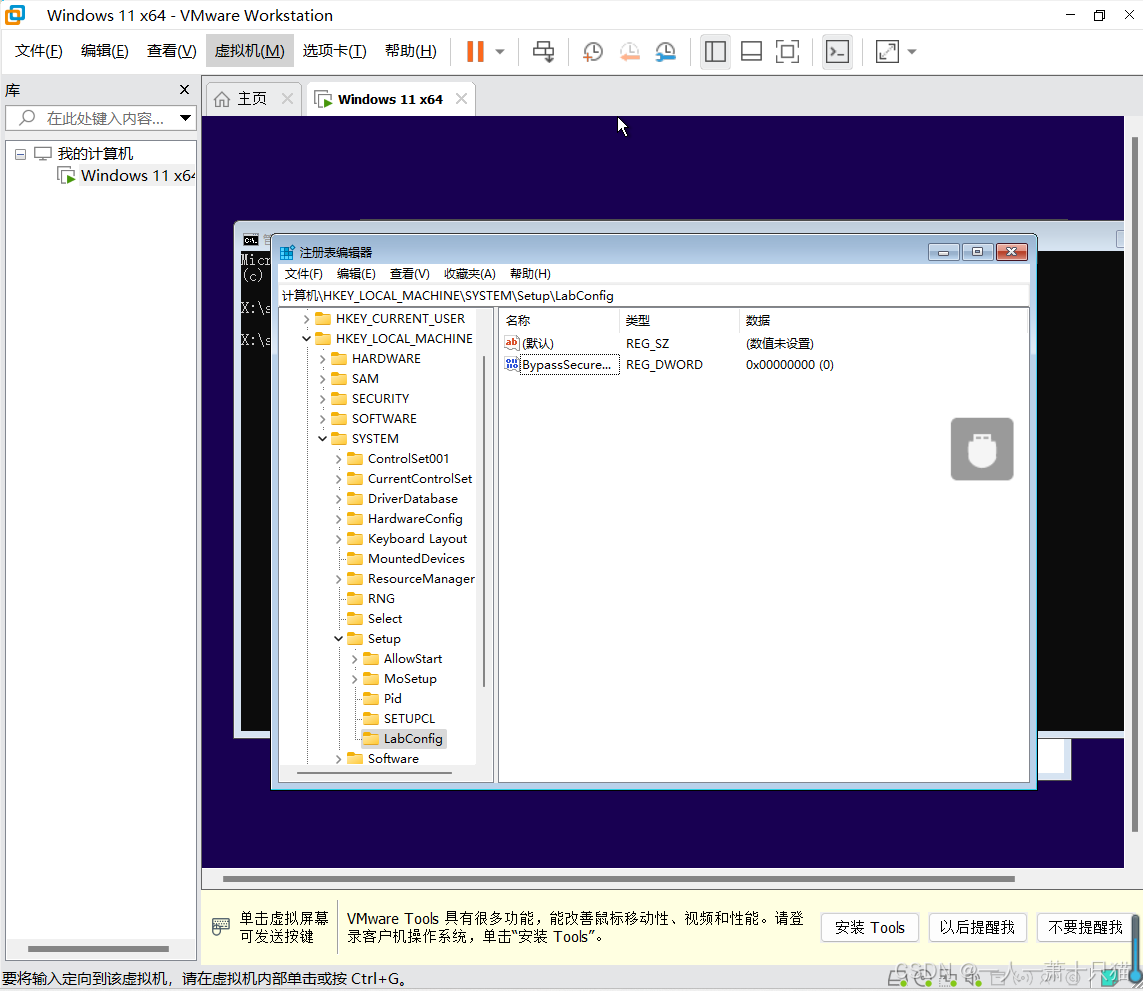Image resolution: width=1143 pixels, height=991 pixels.
Task: Enter full screen mode icon
Action: coord(787,52)
